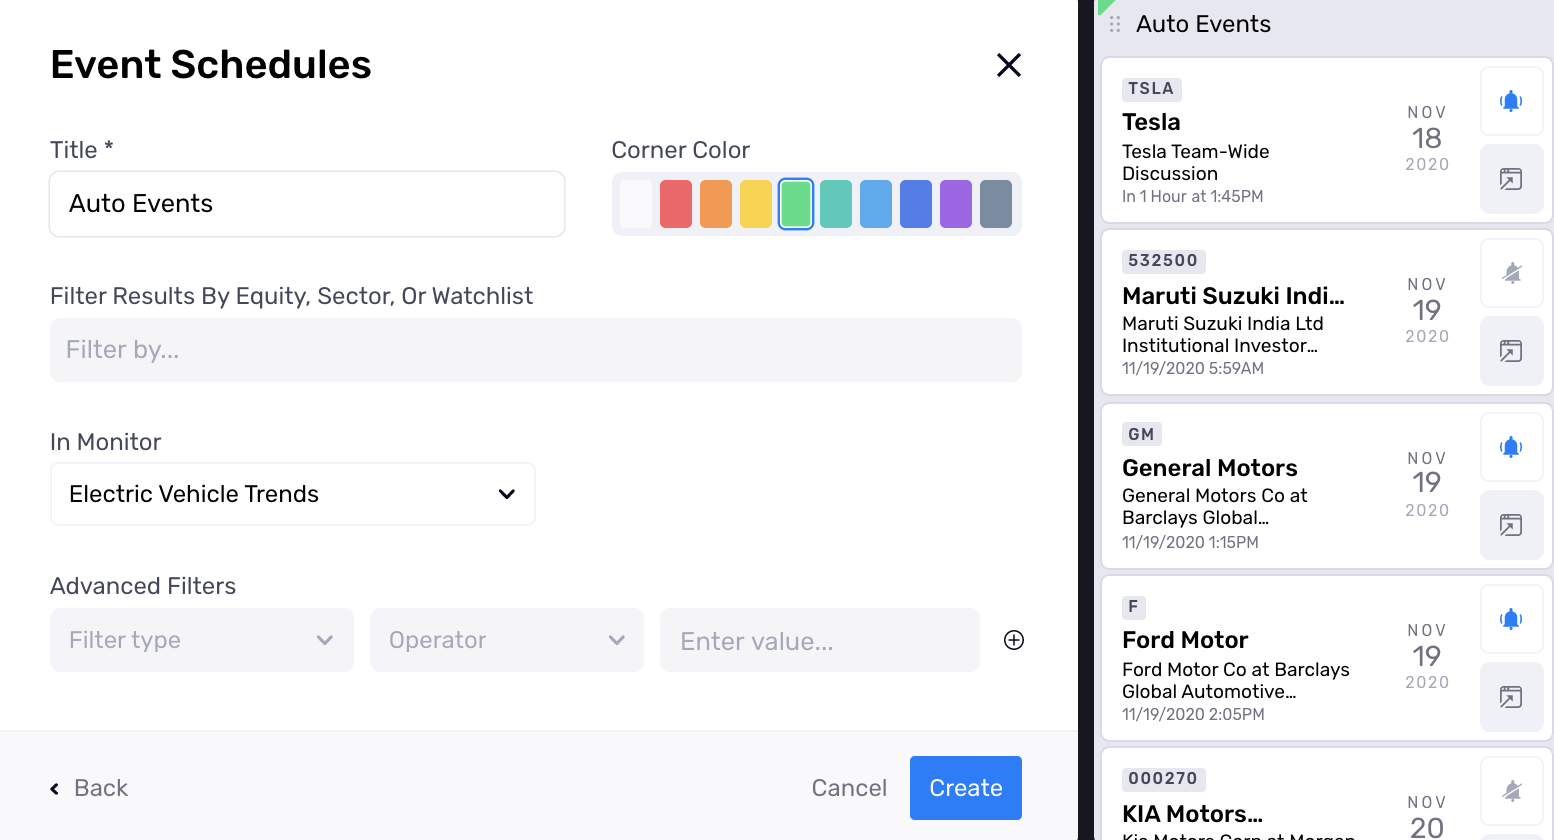Select the green corner color swatch
This screenshot has width=1554, height=840.
[796, 204]
